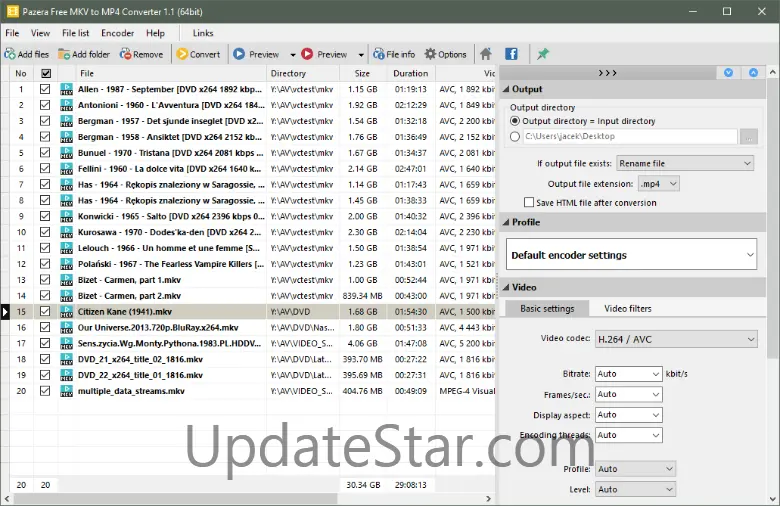Click the Pazera app icon in title bar
780x506 pixels.
click(x=12, y=11)
